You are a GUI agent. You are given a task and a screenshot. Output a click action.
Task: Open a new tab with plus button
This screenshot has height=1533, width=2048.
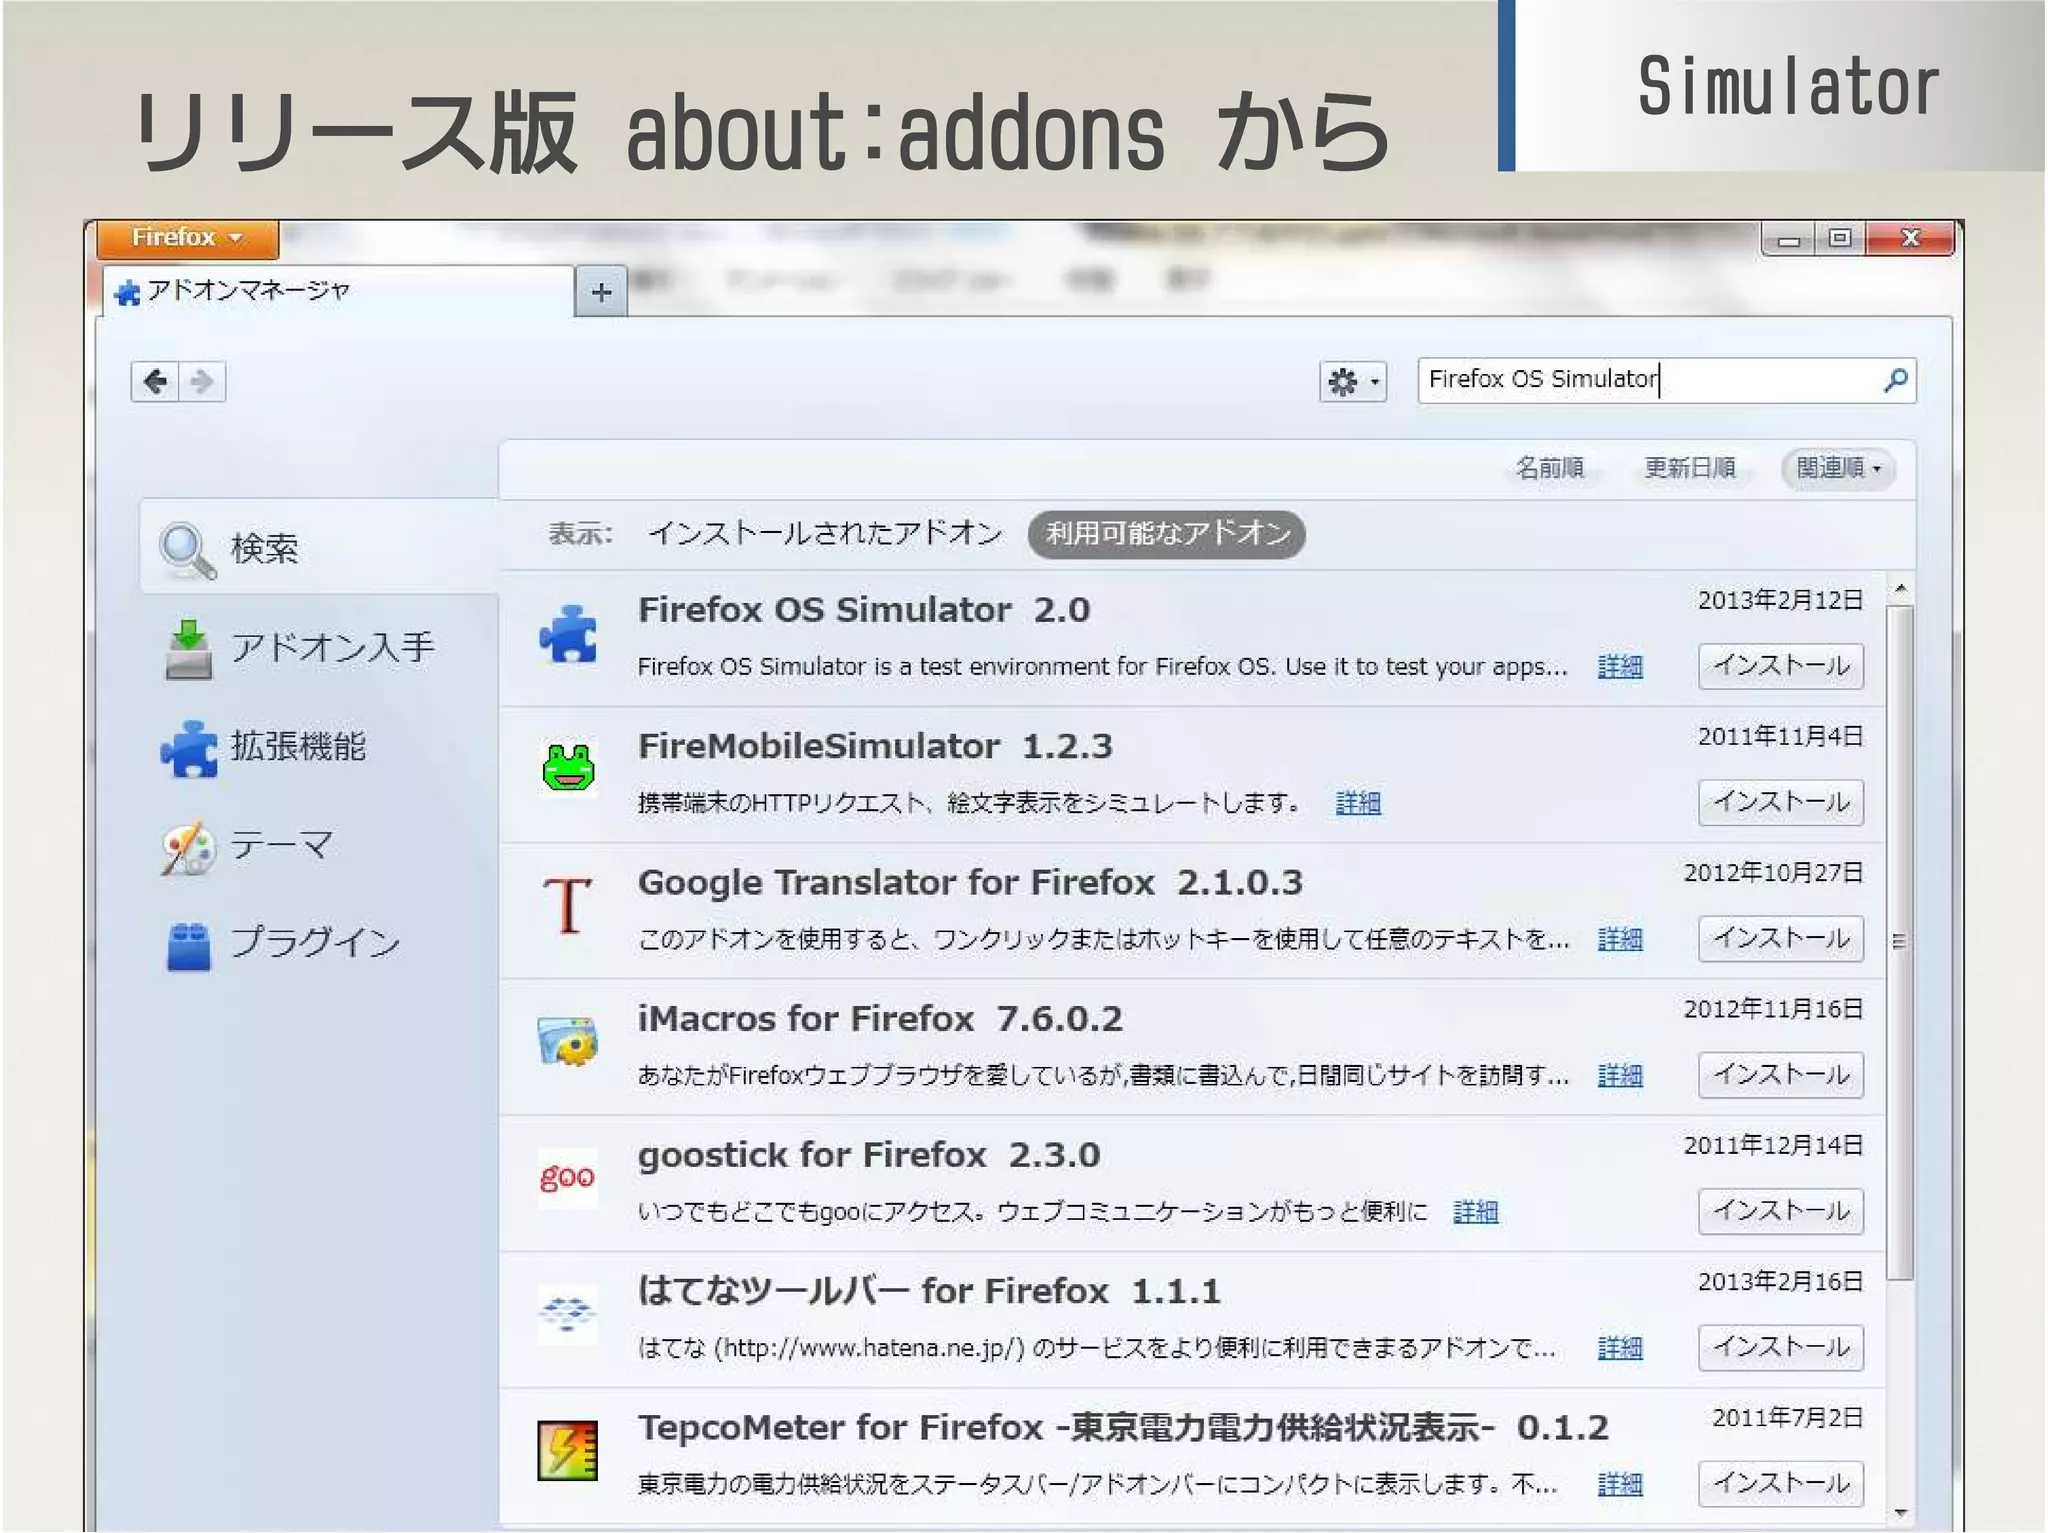(x=601, y=292)
